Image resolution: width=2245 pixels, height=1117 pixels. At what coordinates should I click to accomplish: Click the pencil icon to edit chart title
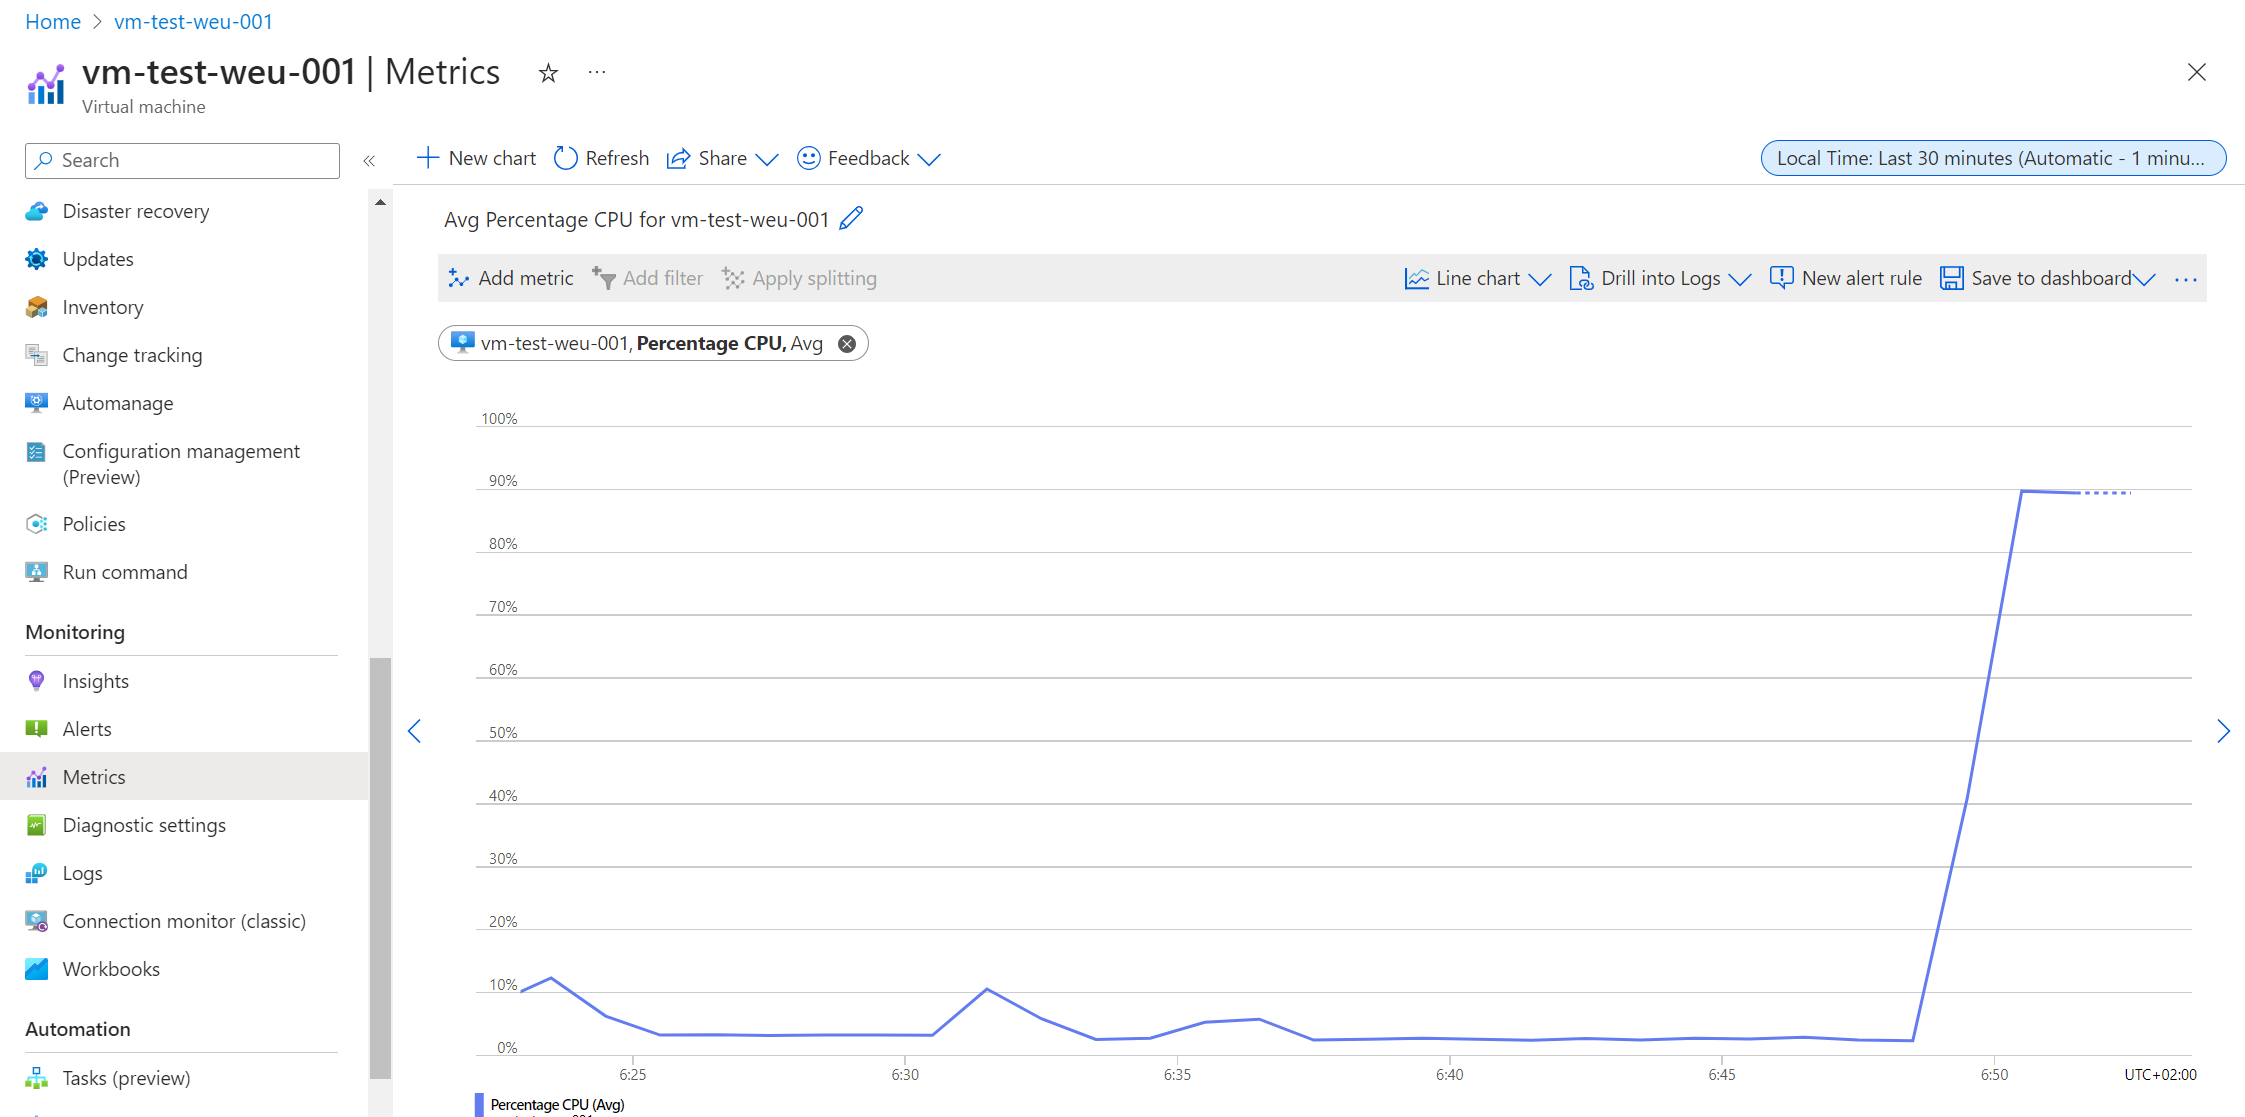point(851,218)
